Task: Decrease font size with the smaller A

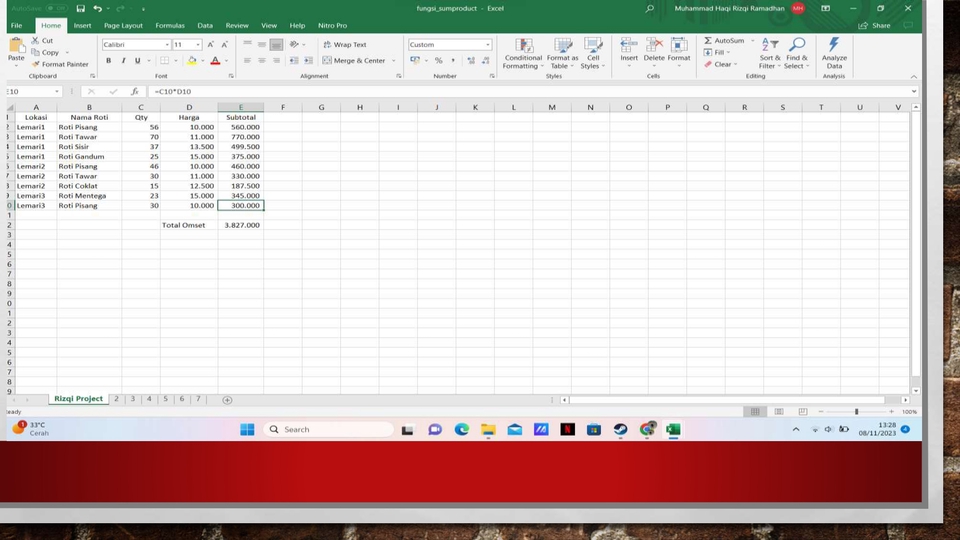Action: [x=225, y=45]
